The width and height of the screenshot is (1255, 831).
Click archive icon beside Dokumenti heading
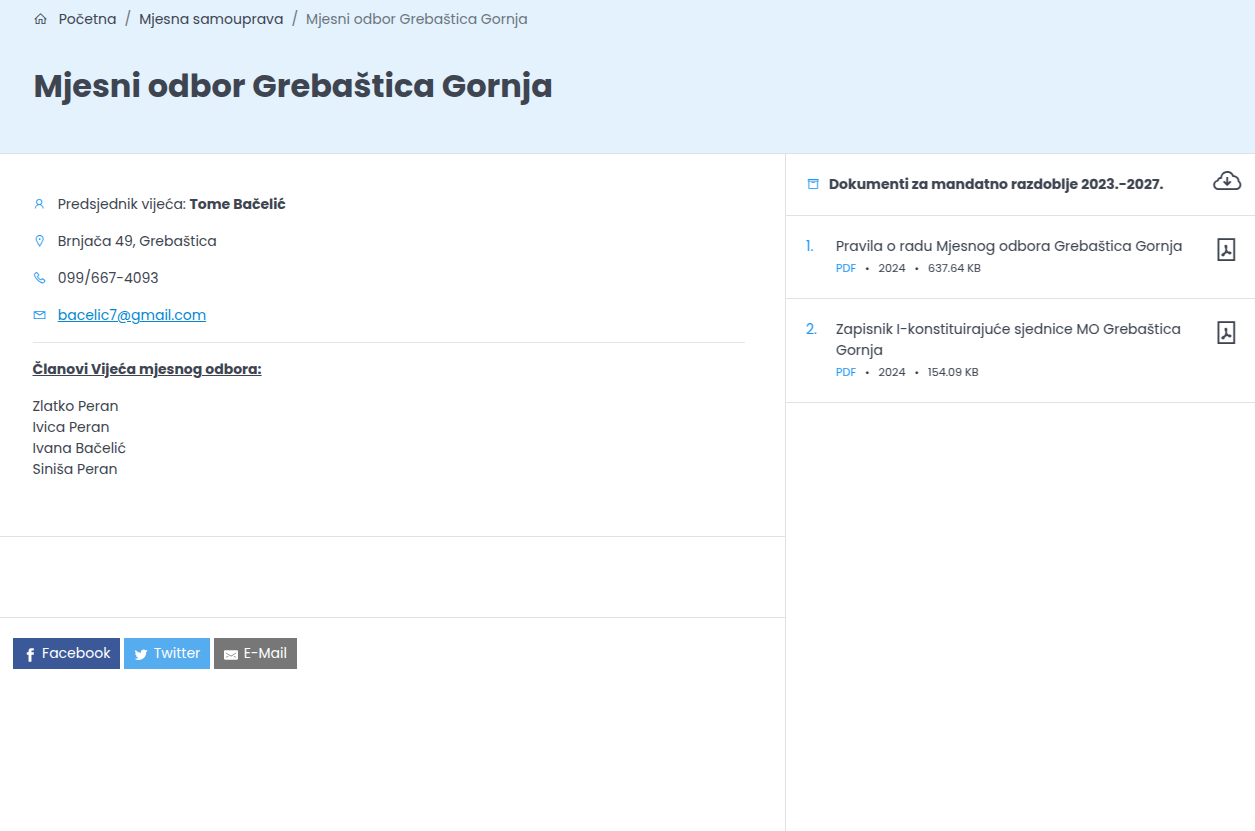pyautogui.click(x=813, y=184)
